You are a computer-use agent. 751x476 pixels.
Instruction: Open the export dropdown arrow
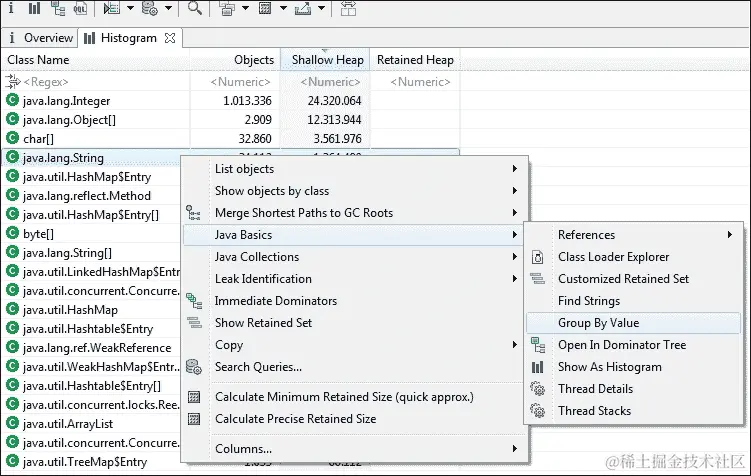[321, 8]
